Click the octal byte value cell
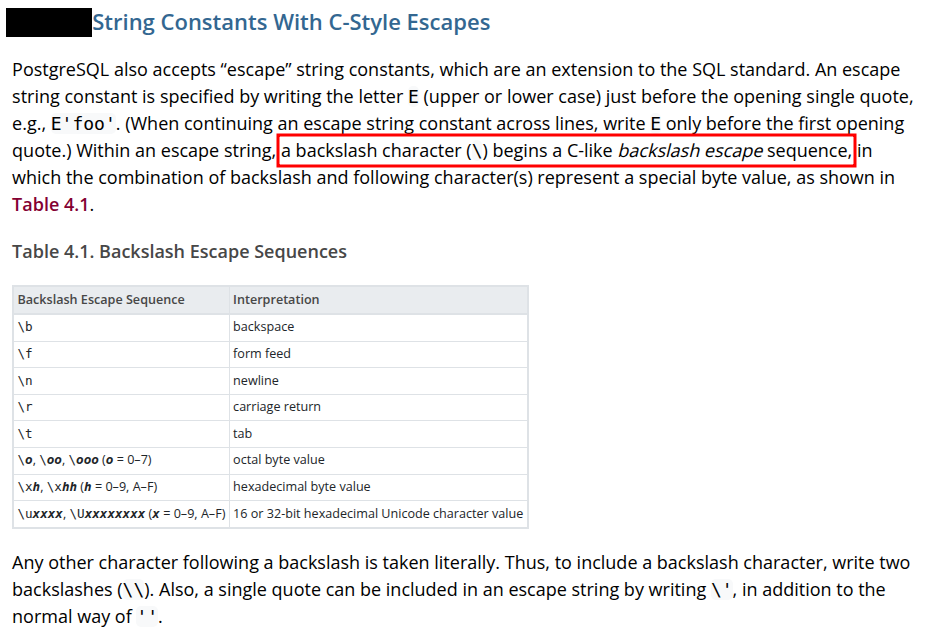943x642 pixels. pyautogui.click(x=279, y=460)
